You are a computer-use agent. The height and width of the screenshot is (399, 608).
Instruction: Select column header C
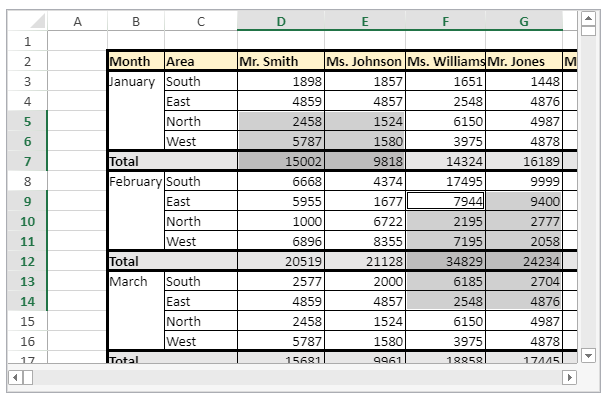[201, 21]
